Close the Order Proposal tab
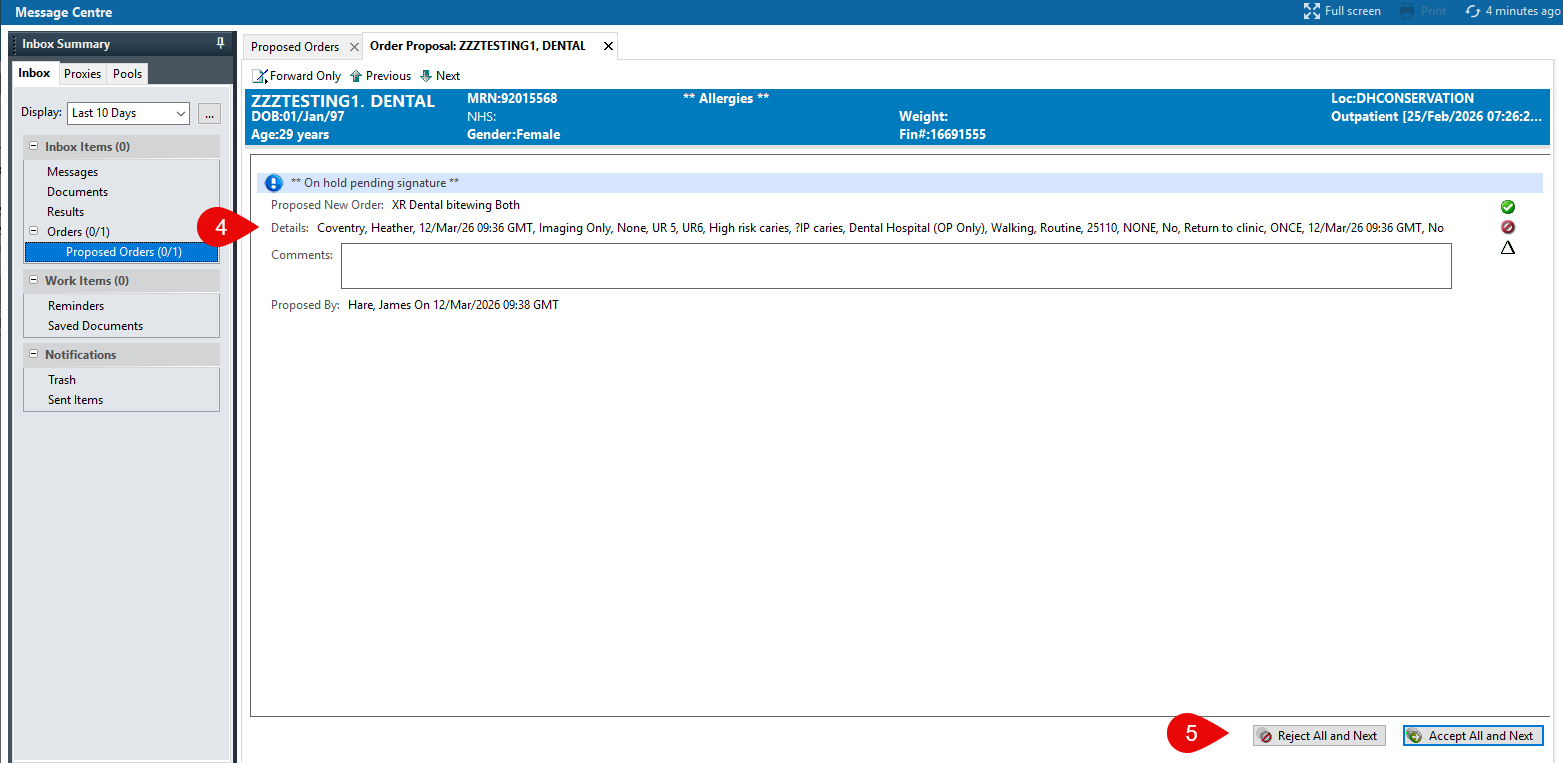Viewport: 1563px width, 763px height. pyautogui.click(x=608, y=47)
